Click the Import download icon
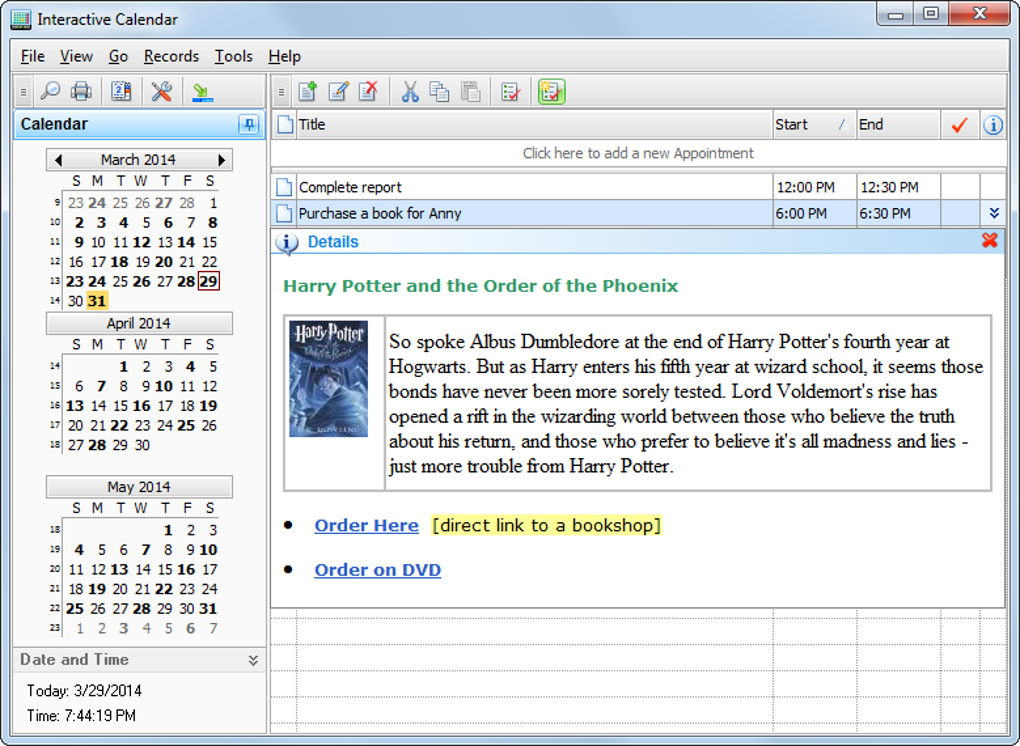Viewport: 1020px width, 746px height. 202,92
